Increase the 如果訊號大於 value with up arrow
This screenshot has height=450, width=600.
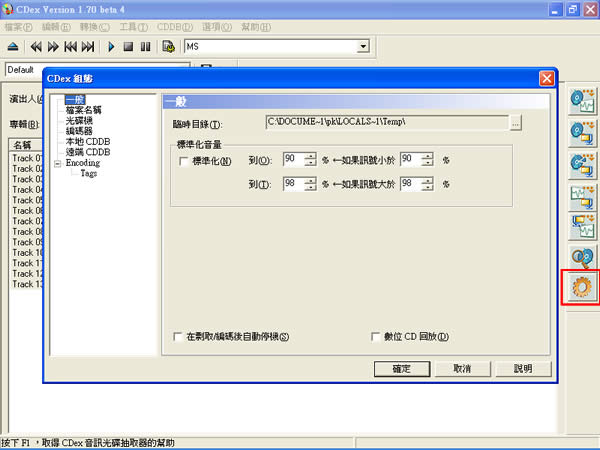pos(427,180)
